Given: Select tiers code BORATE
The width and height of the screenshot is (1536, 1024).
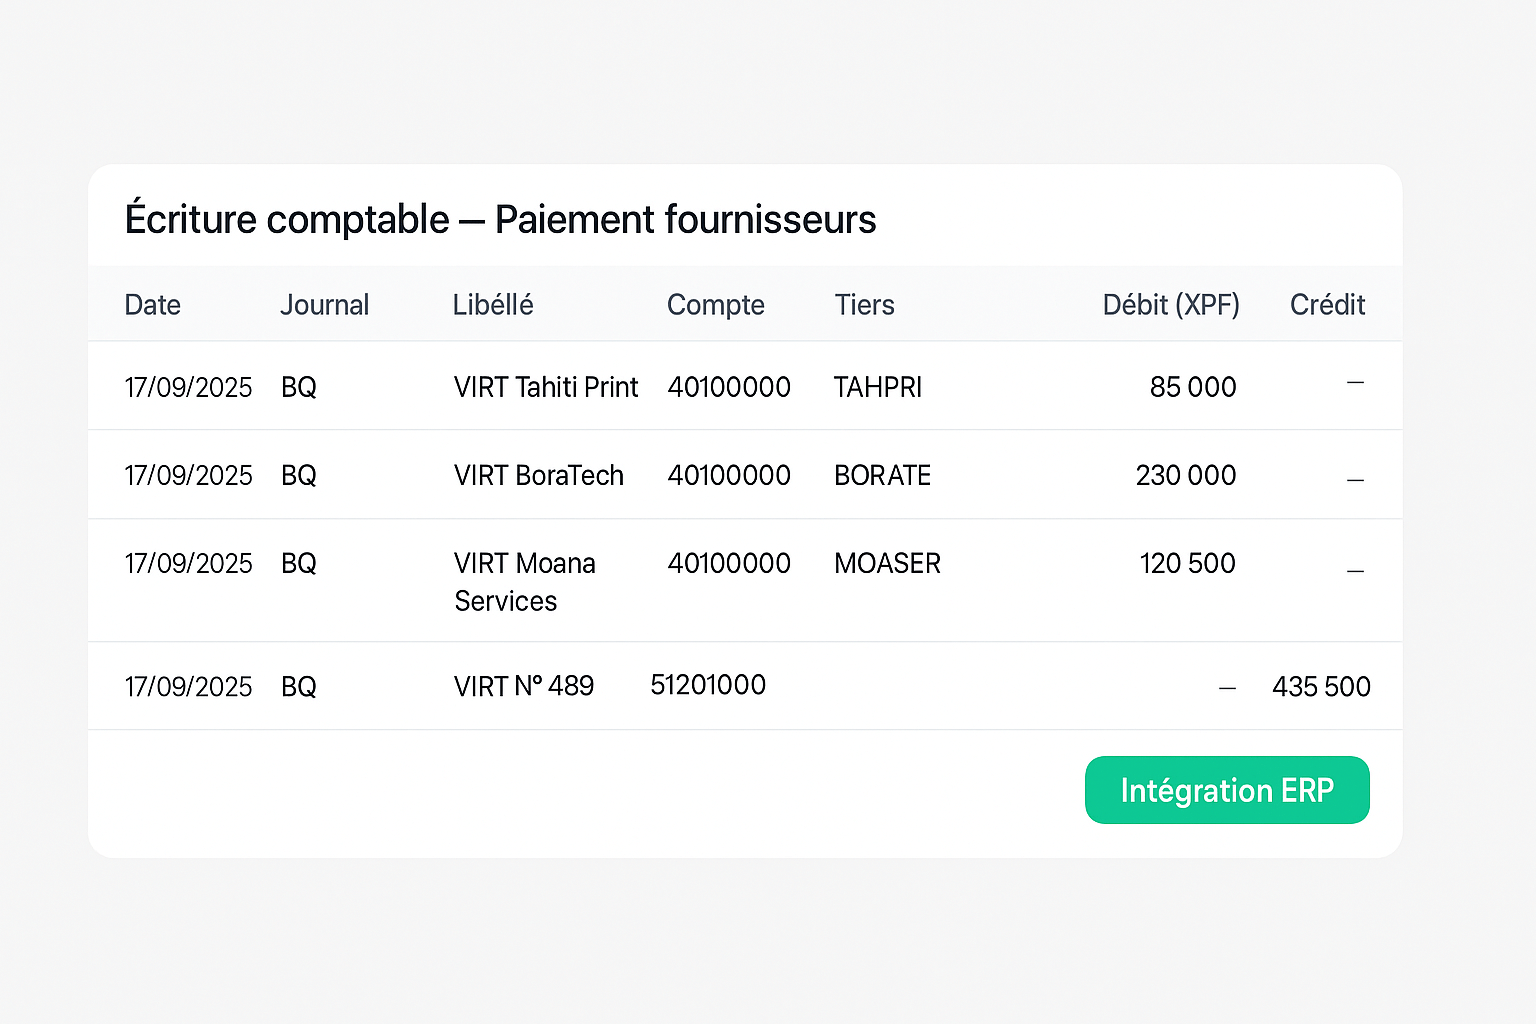Looking at the screenshot, I should (882, 475).
